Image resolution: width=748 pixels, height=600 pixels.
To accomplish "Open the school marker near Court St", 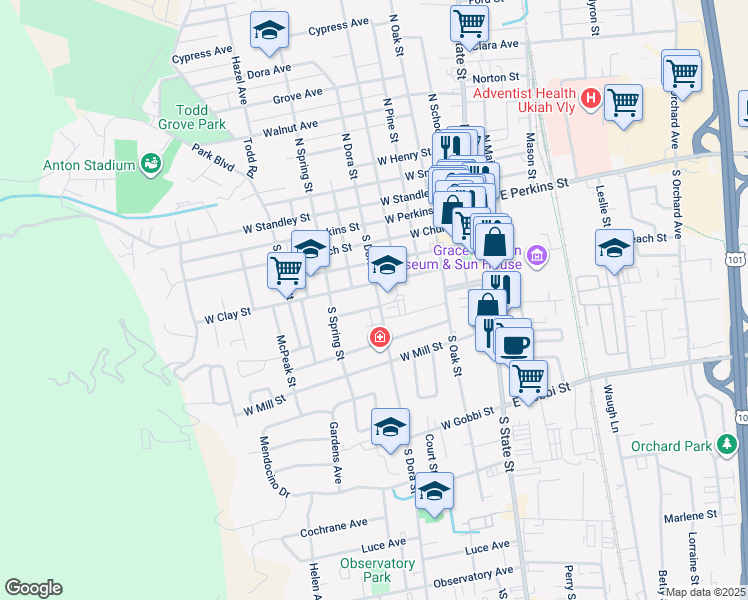I will (x=434, y=492).
